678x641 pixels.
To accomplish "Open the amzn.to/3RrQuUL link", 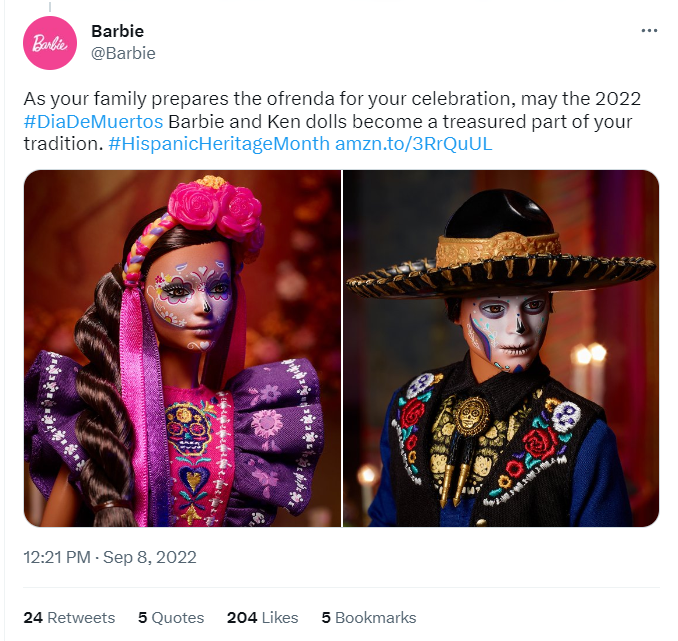I will click(413, 144).
